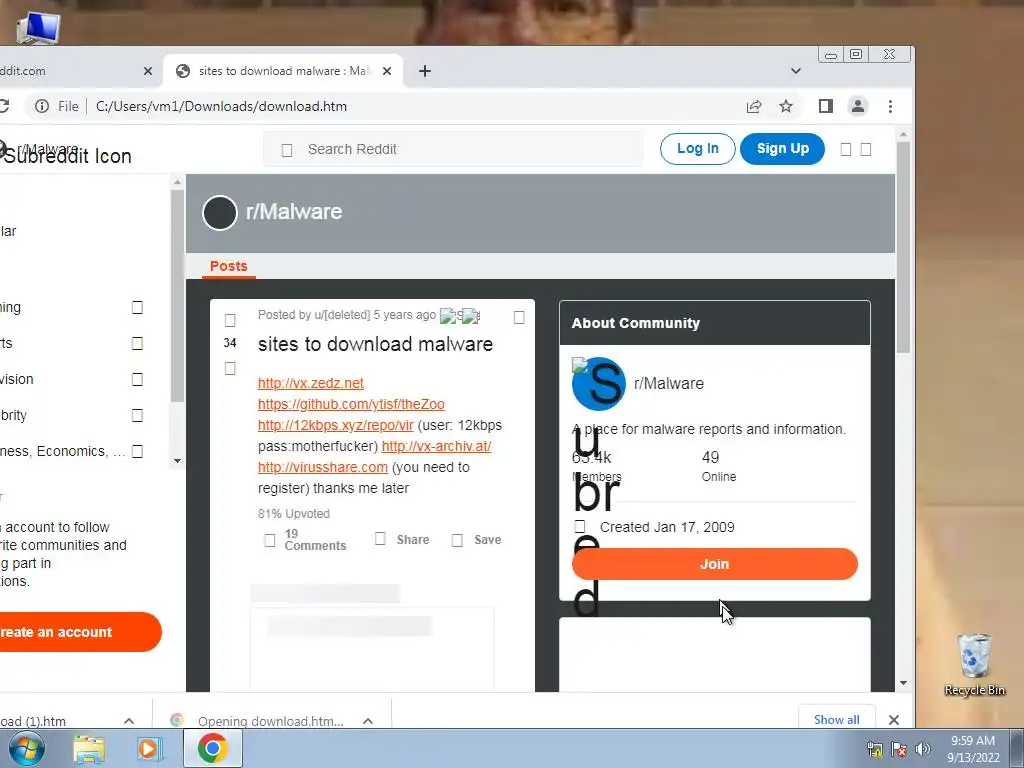Image resolution: width=1024 pixels, height=768 pixels.
Task: Close the 'sites to download malware' tab
Action: coord(387,71)
